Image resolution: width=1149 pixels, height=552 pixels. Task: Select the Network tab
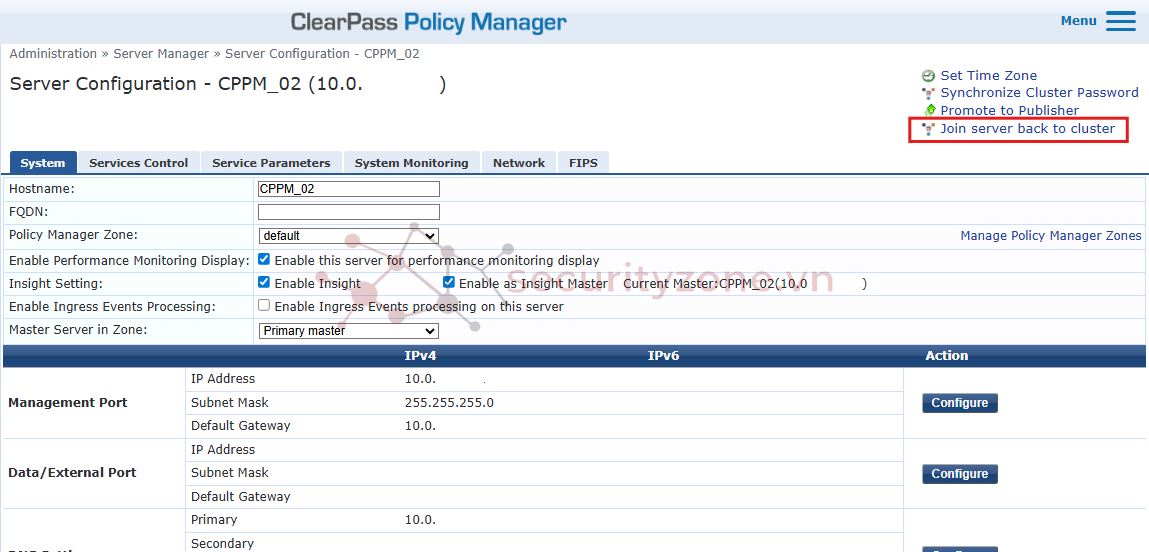coord(518,163)
